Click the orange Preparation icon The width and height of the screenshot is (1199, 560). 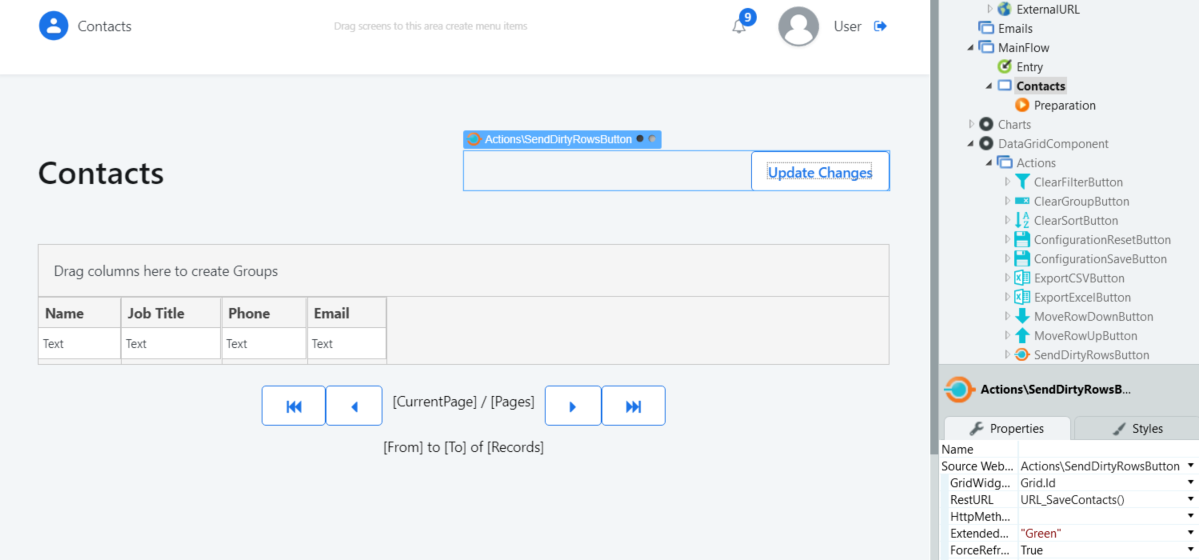[x=1022, y=105]
